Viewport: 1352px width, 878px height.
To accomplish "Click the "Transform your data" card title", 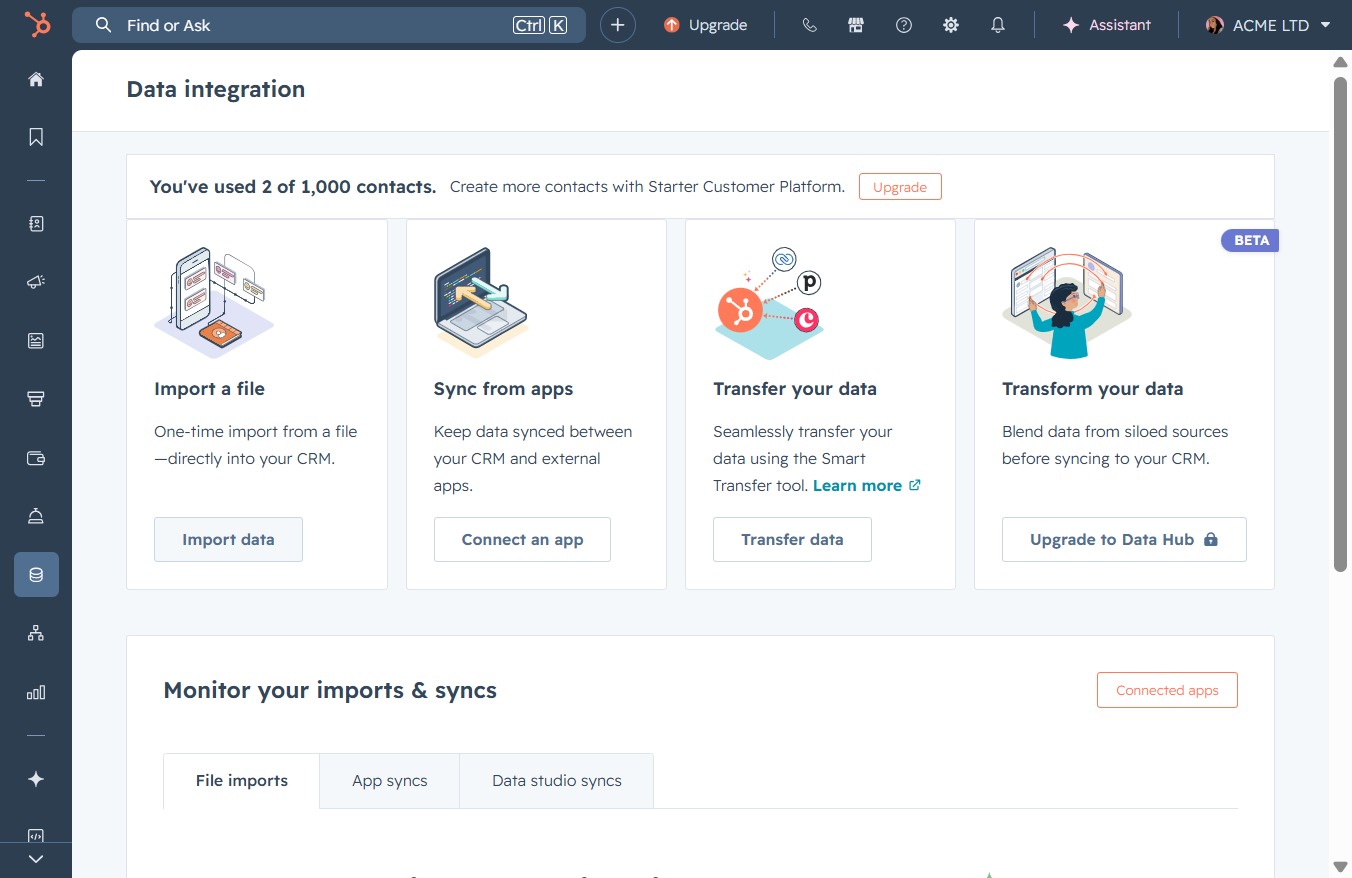I will 1092,389.
